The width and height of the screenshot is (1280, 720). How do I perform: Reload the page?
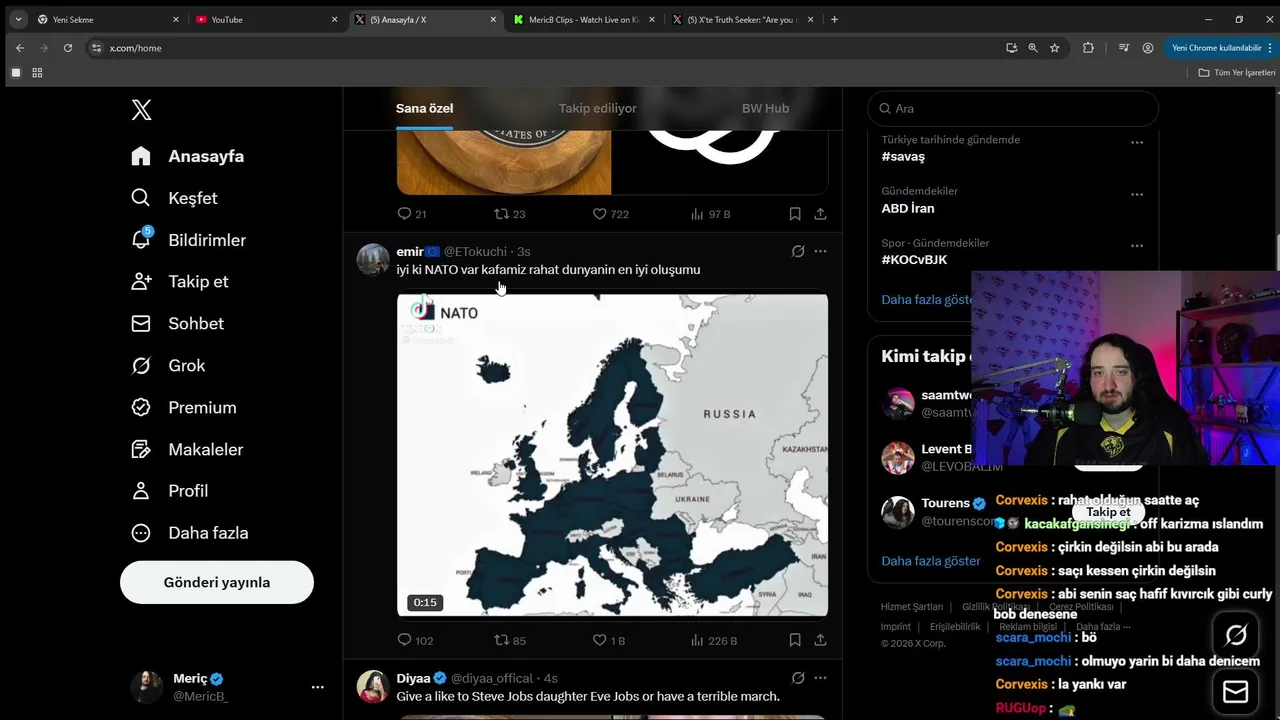click(x=68, y=47)
